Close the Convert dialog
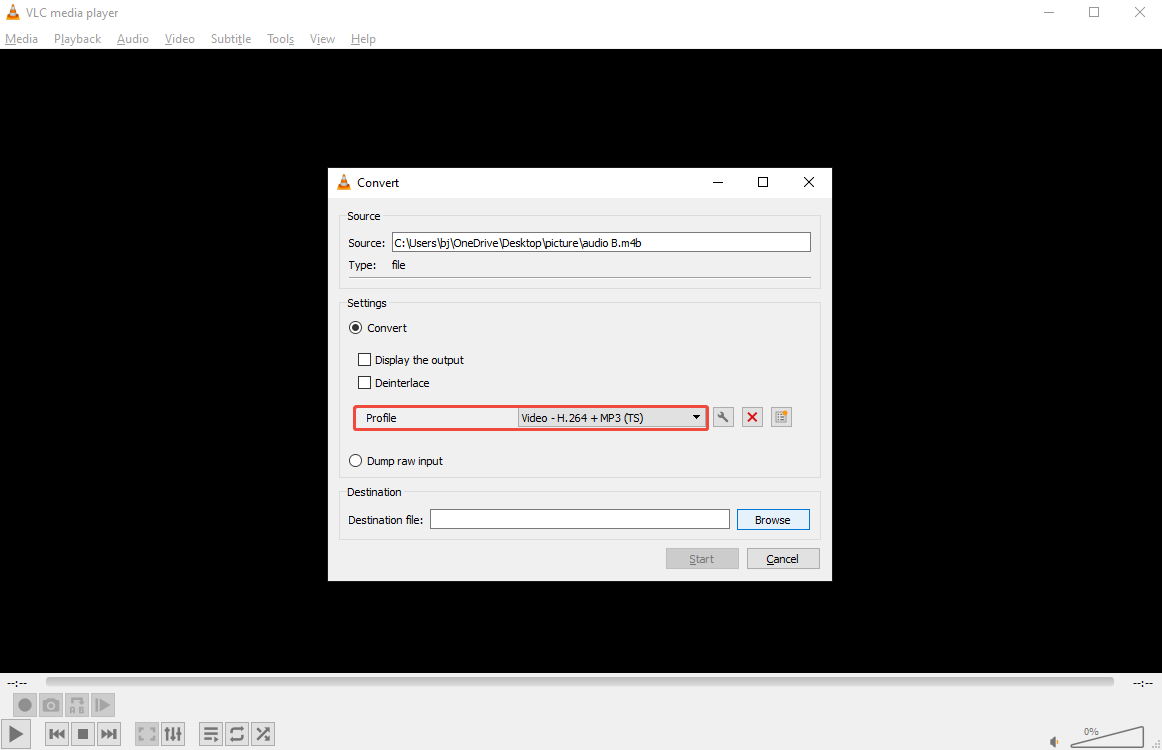 (x=809, y=182)
